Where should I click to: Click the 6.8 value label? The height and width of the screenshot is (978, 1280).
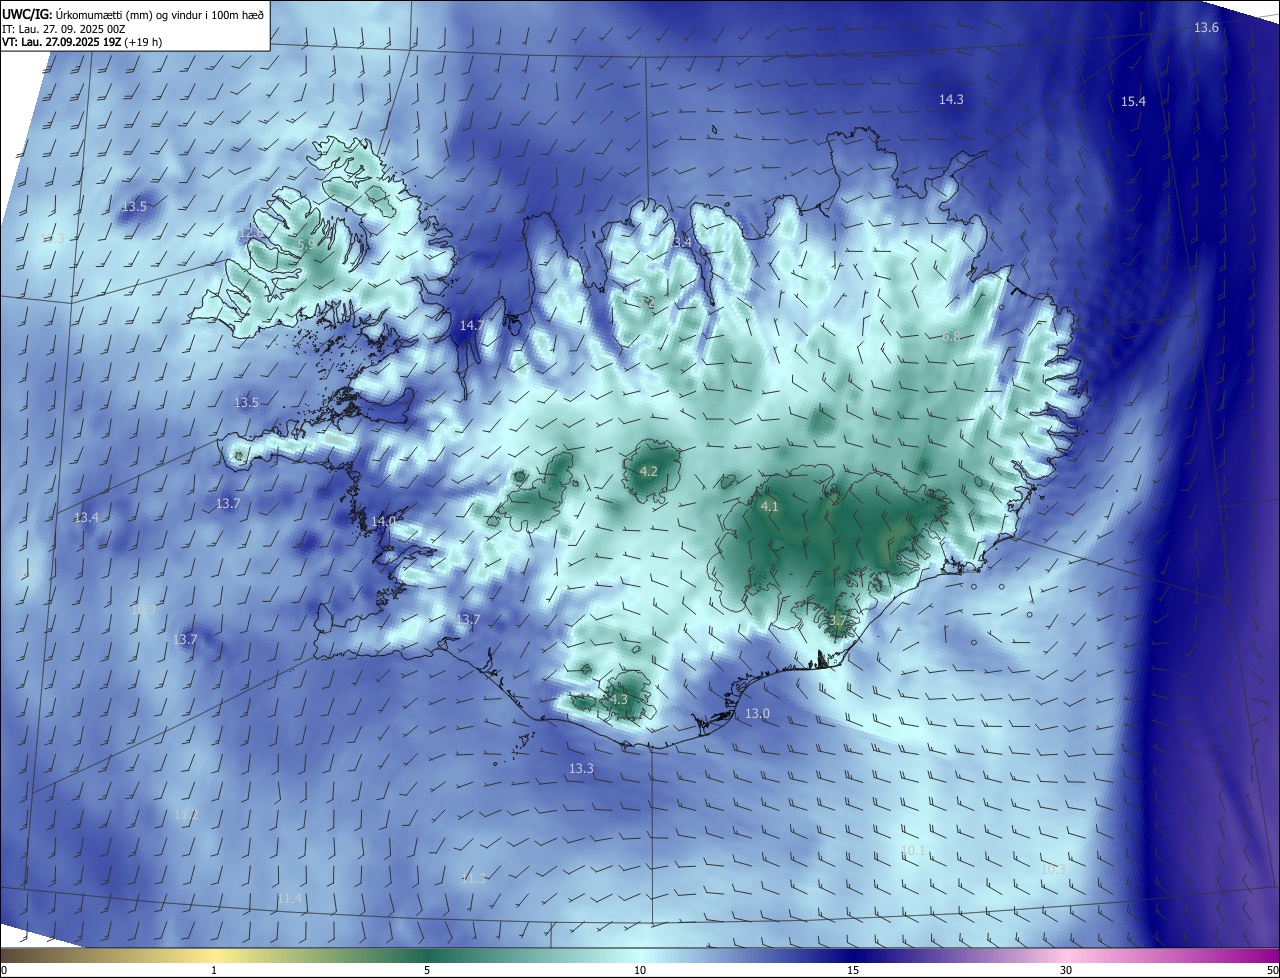(x=951, y=337)
